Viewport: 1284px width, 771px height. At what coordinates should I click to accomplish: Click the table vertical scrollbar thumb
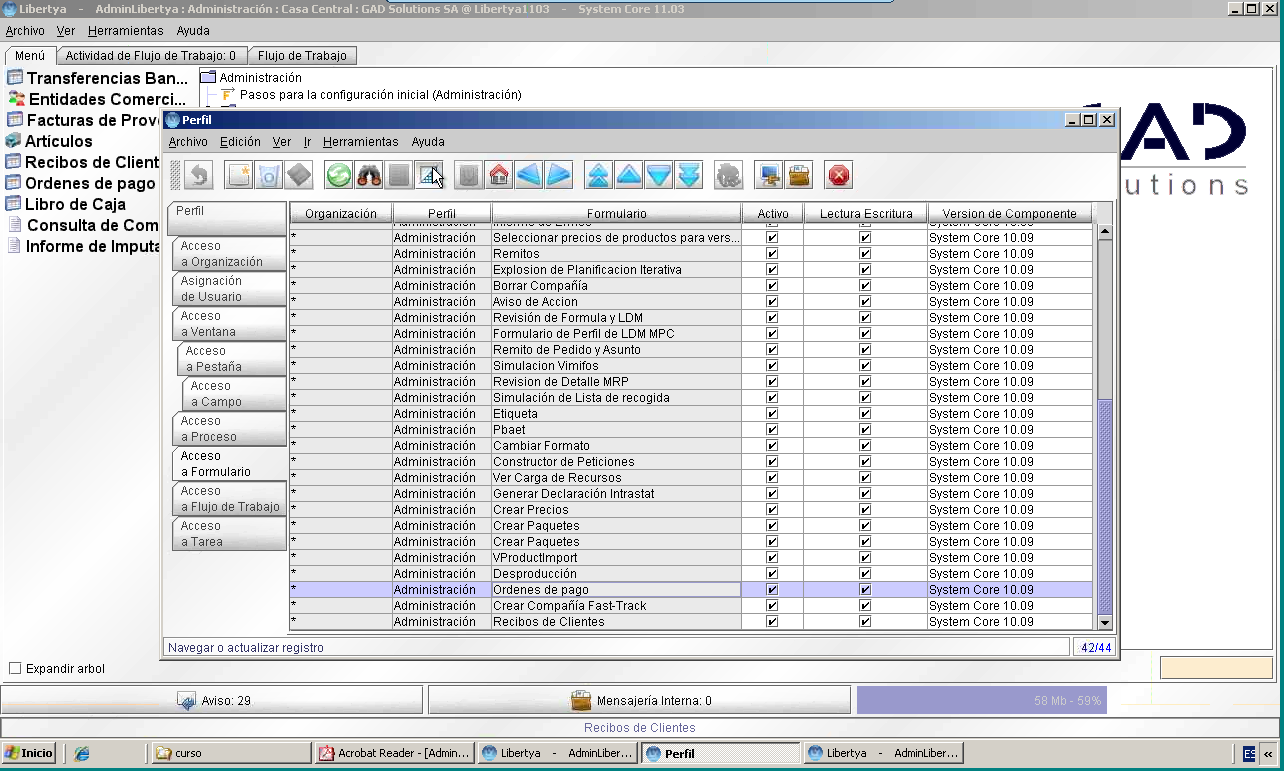pos(1105,507)
